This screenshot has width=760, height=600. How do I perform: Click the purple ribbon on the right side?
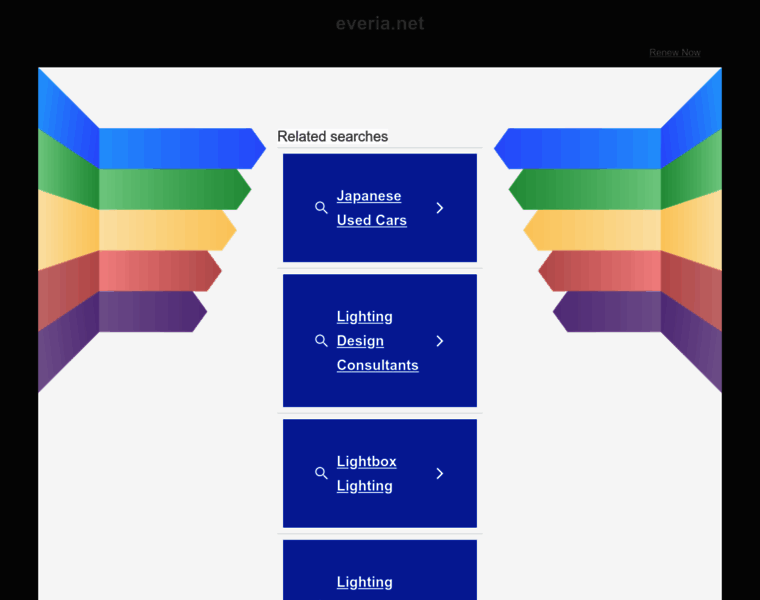609,311
